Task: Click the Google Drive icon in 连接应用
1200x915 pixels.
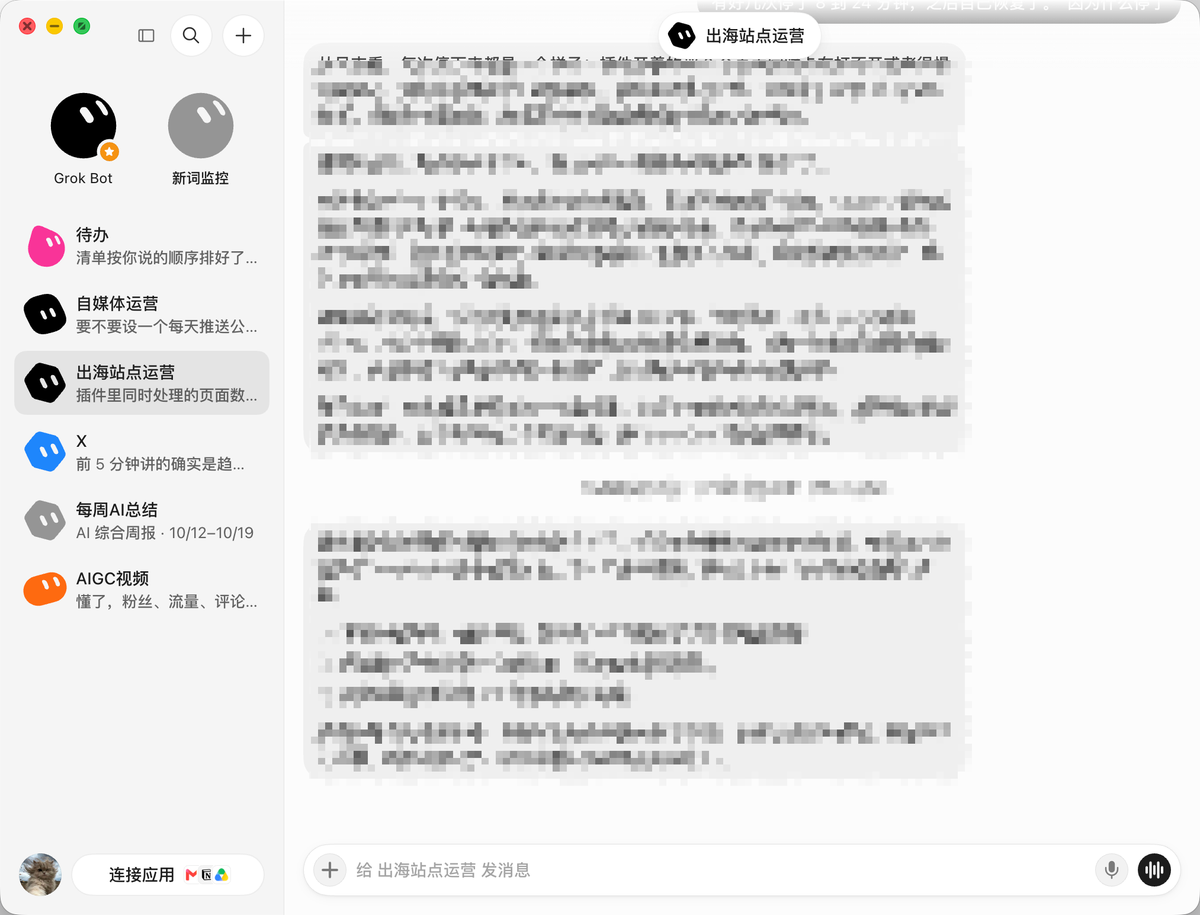Action: click(x=221, y=875)
